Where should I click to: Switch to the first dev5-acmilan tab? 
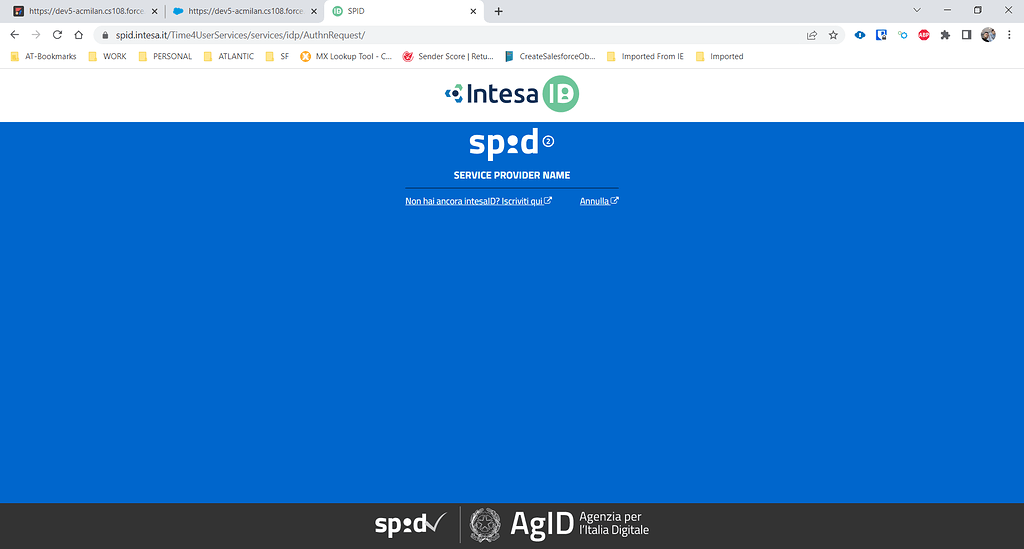(85, 11)
